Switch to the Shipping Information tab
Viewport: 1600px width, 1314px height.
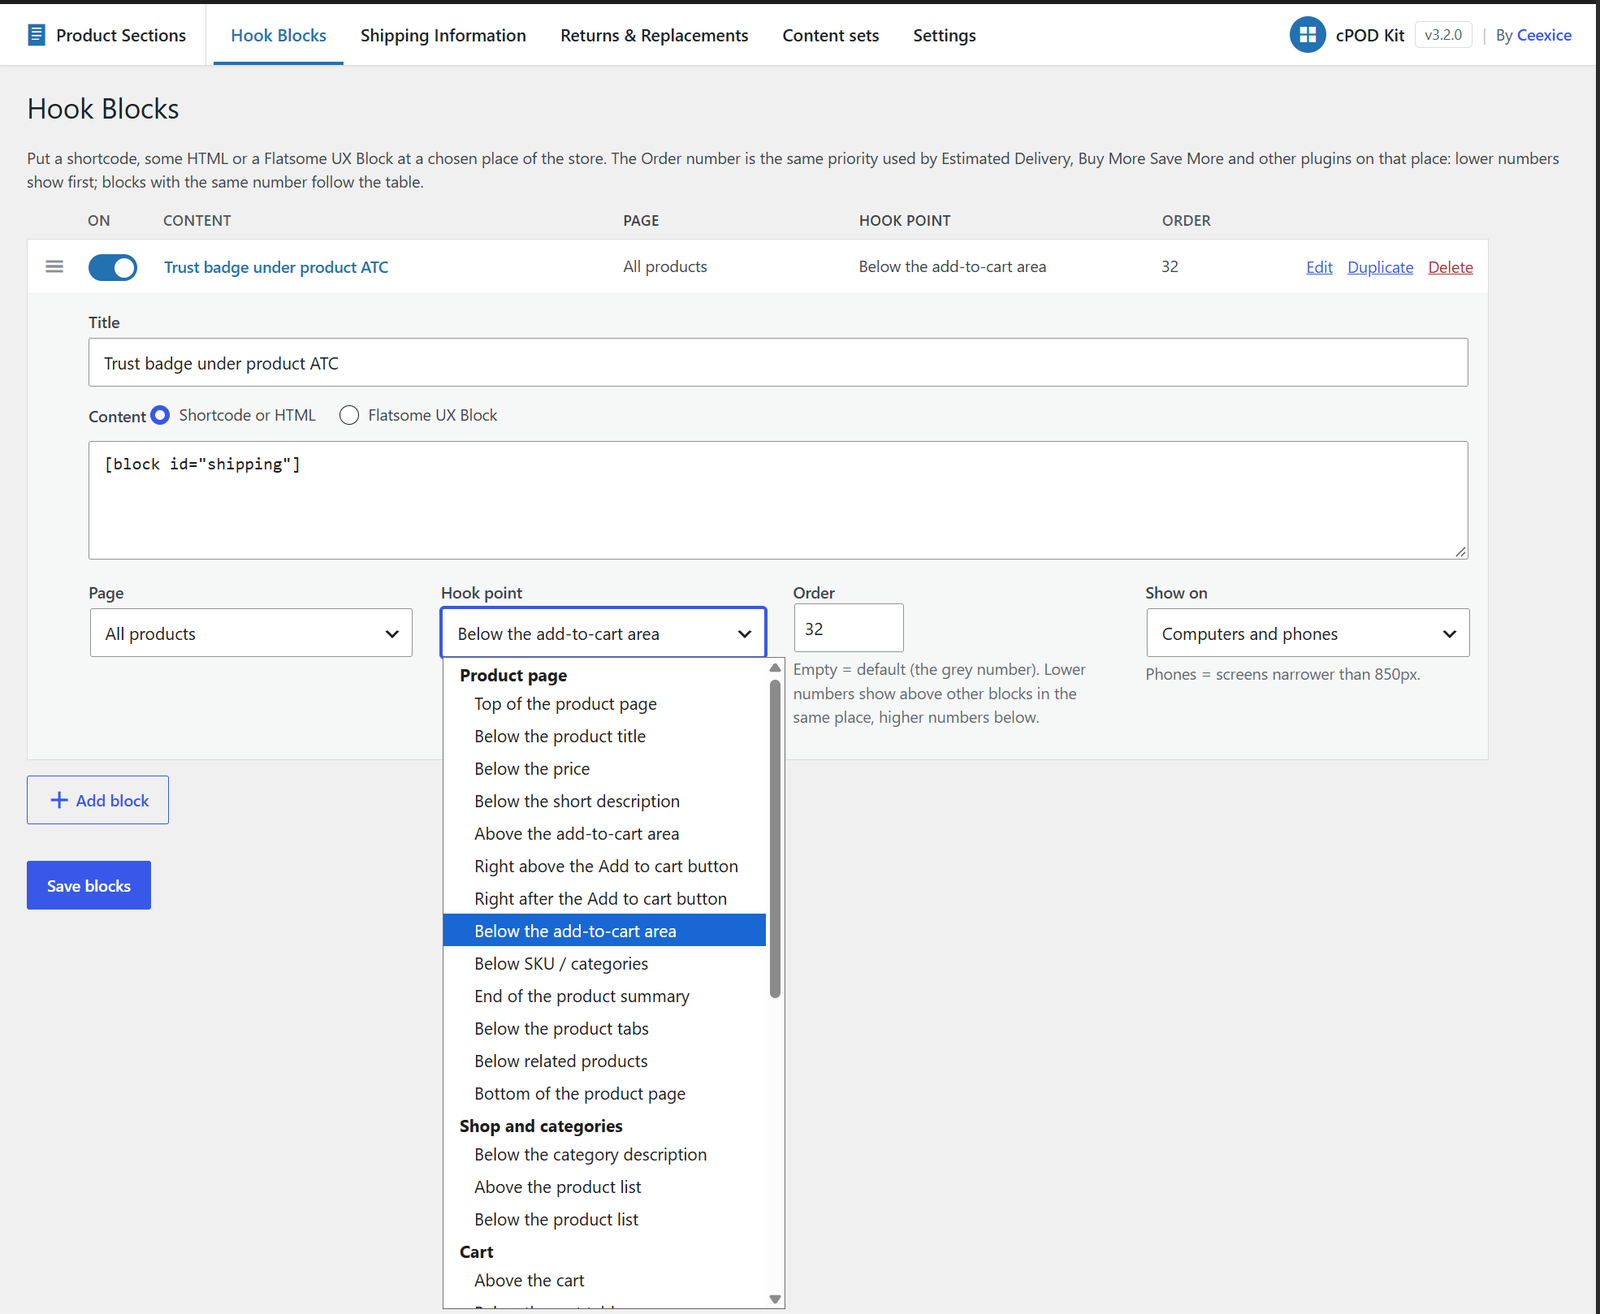click(x=443, y=35)
